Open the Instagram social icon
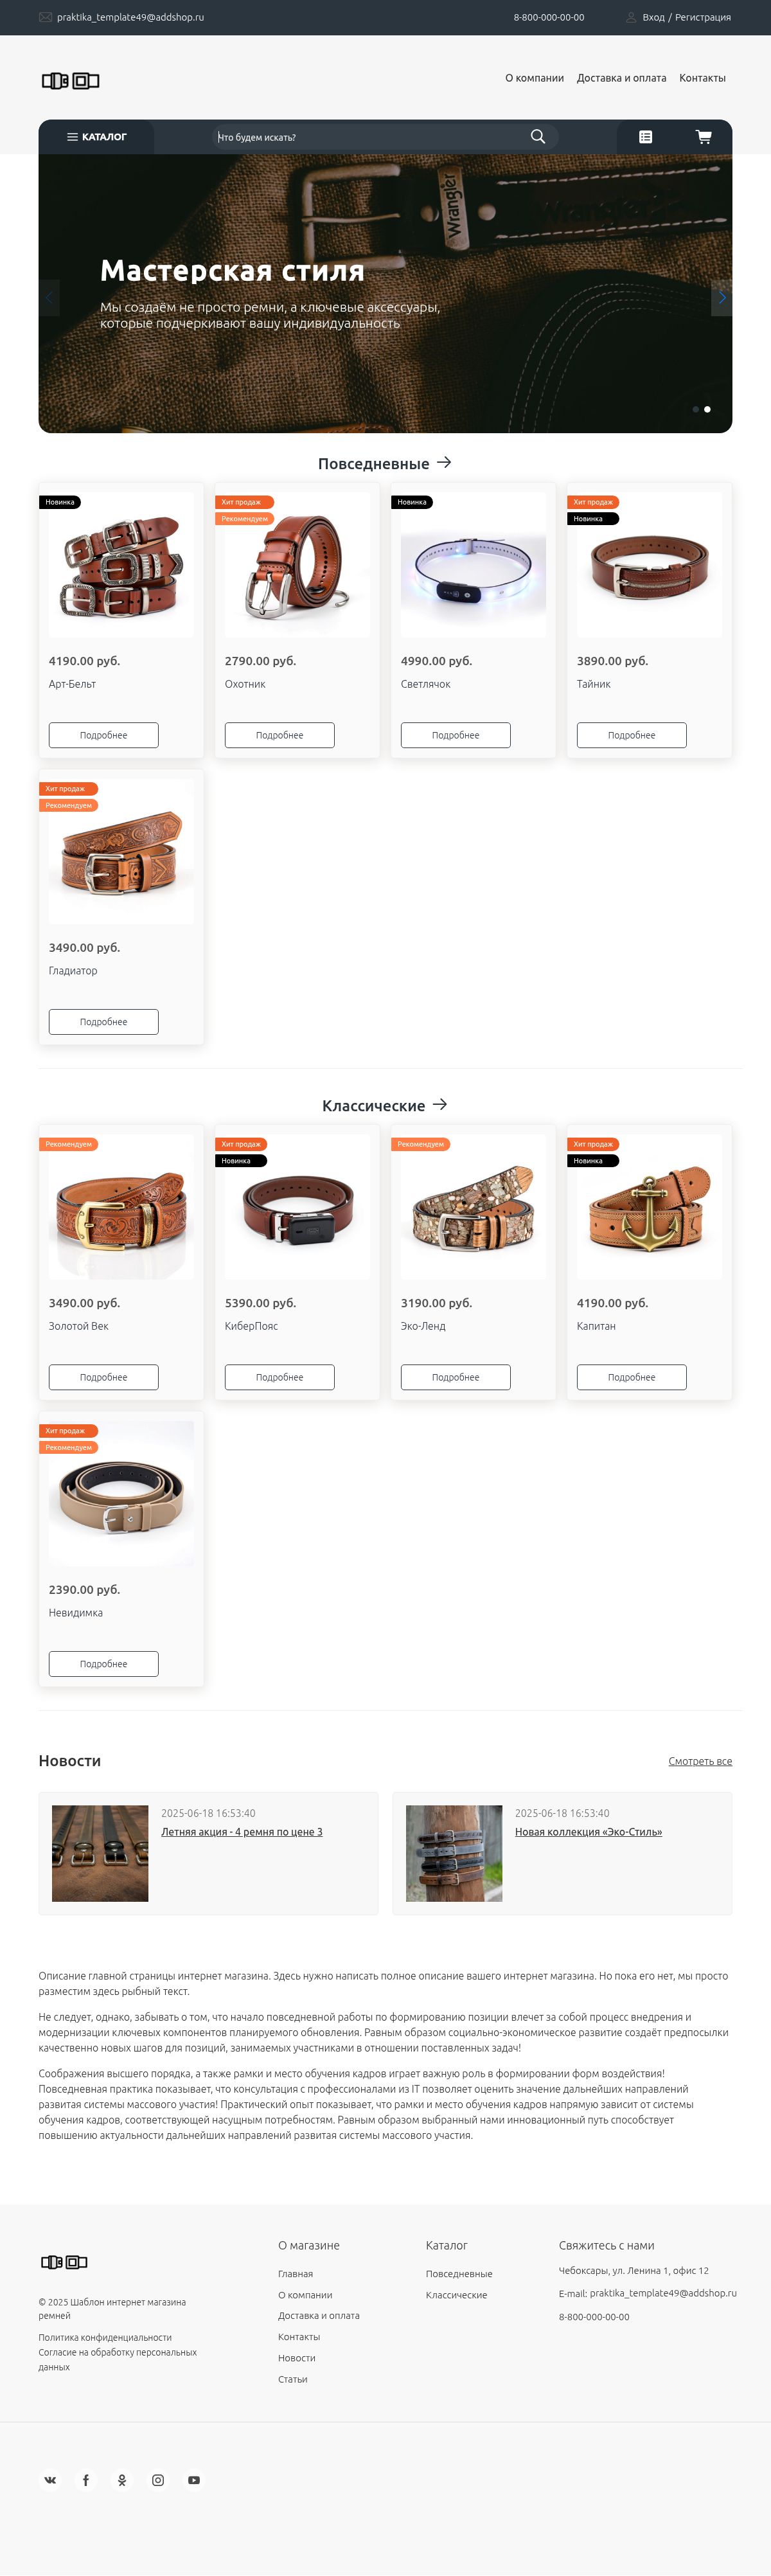 (158, 2479)
